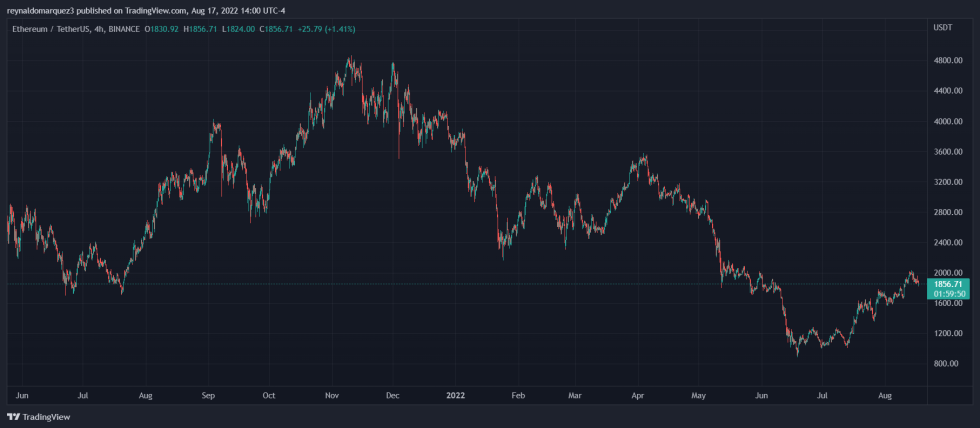Screen dimensions: 980x428
Task: Click the 01:59:50 candle countdown timer
Action: pyautogui.click(x=946, y=295)
